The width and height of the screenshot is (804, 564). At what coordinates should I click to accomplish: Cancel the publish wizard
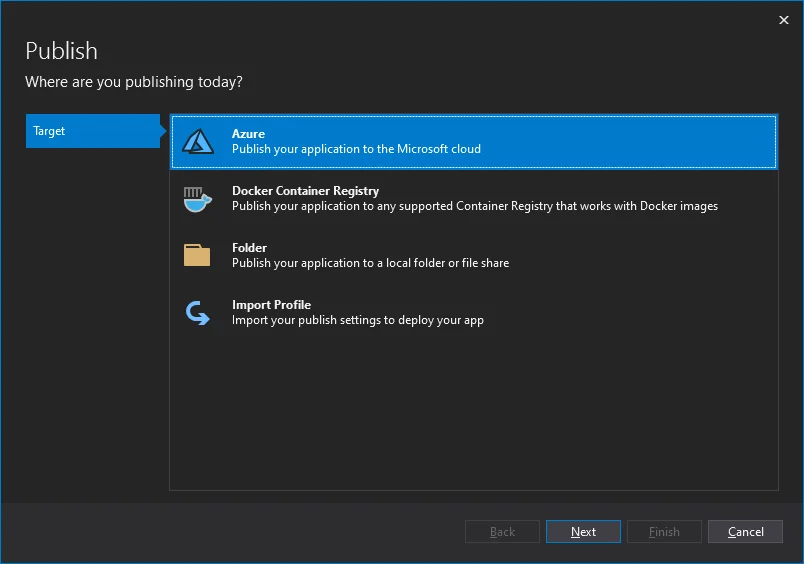pyautogui.click(x=745, y=532)
